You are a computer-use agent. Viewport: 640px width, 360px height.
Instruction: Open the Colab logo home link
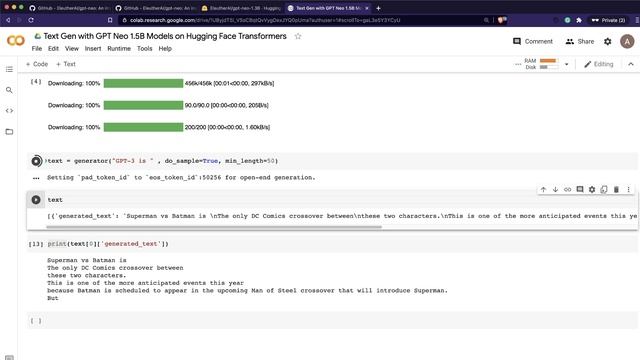tap(16, 40)
